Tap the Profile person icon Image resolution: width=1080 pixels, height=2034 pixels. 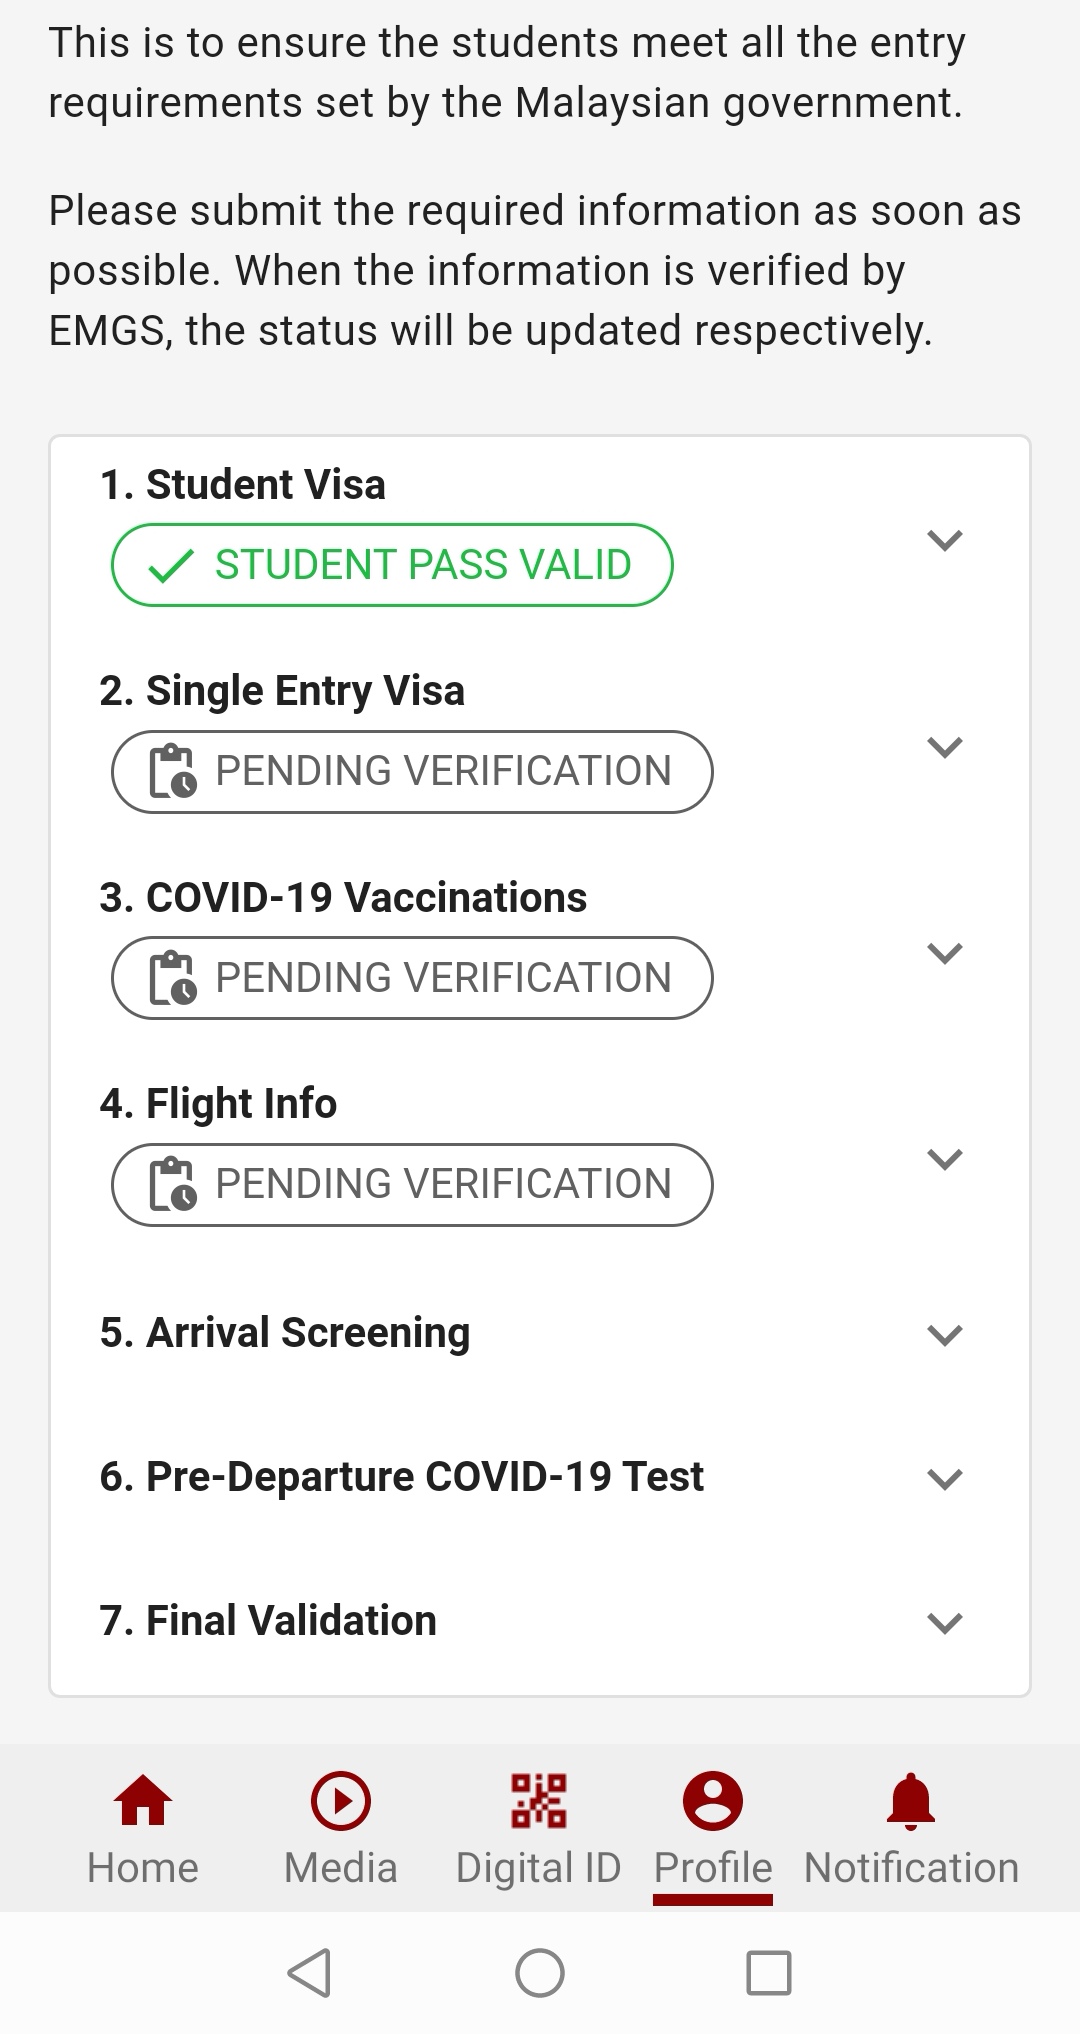click(713, 1800)
